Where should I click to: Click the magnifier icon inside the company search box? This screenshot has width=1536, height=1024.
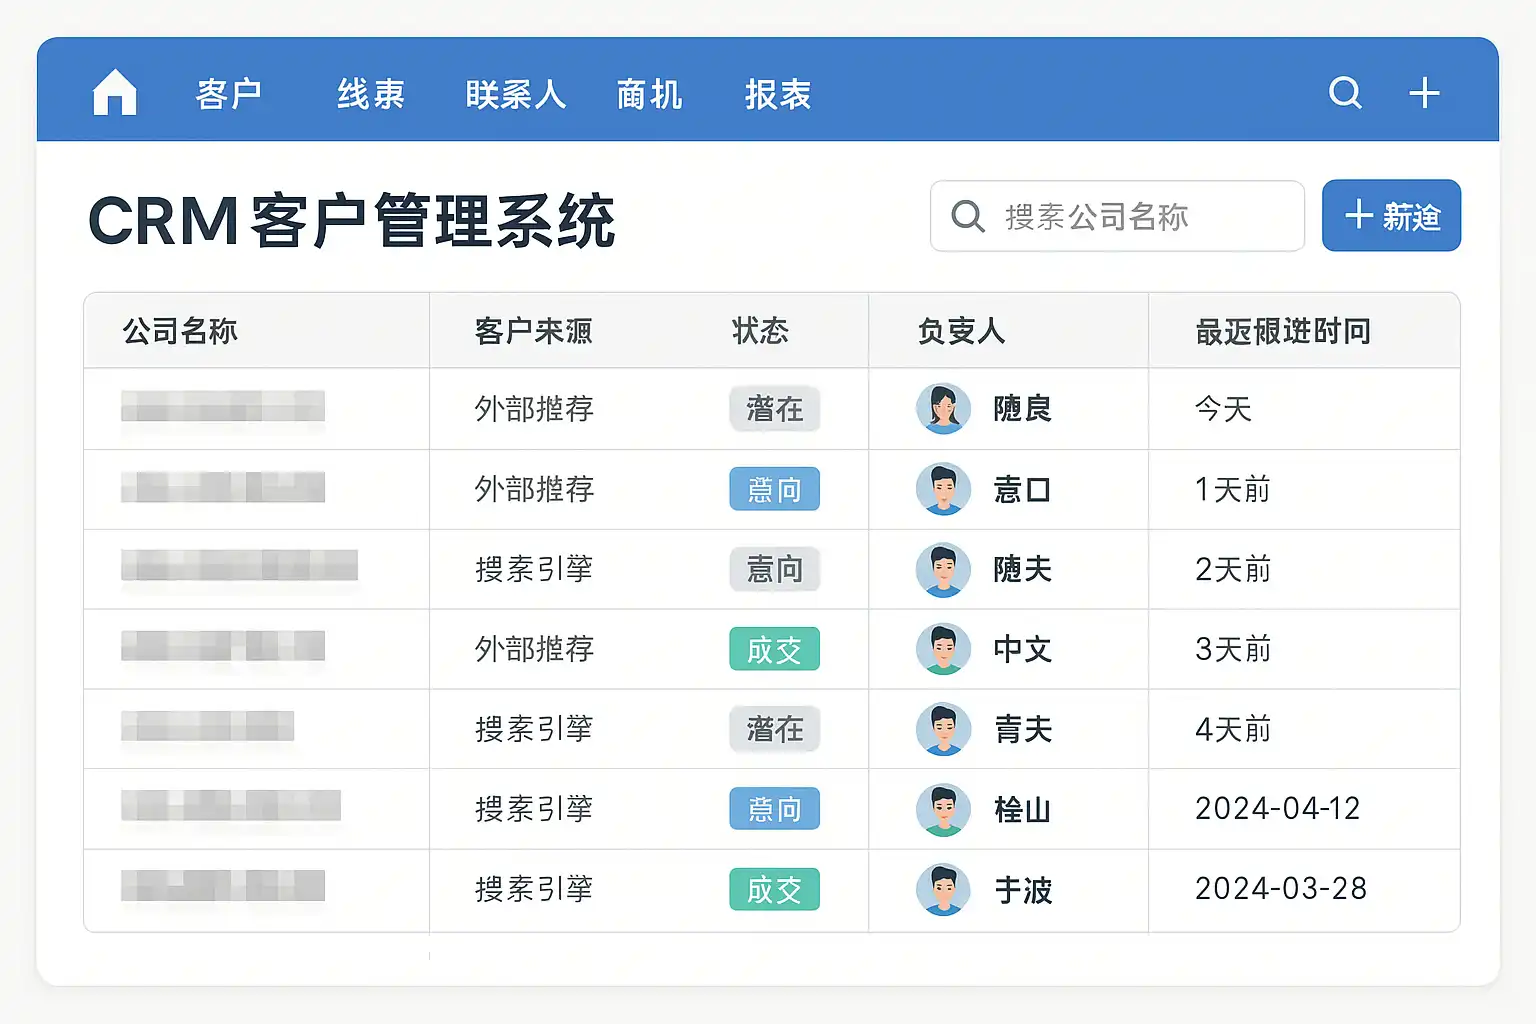pos(967,216)
